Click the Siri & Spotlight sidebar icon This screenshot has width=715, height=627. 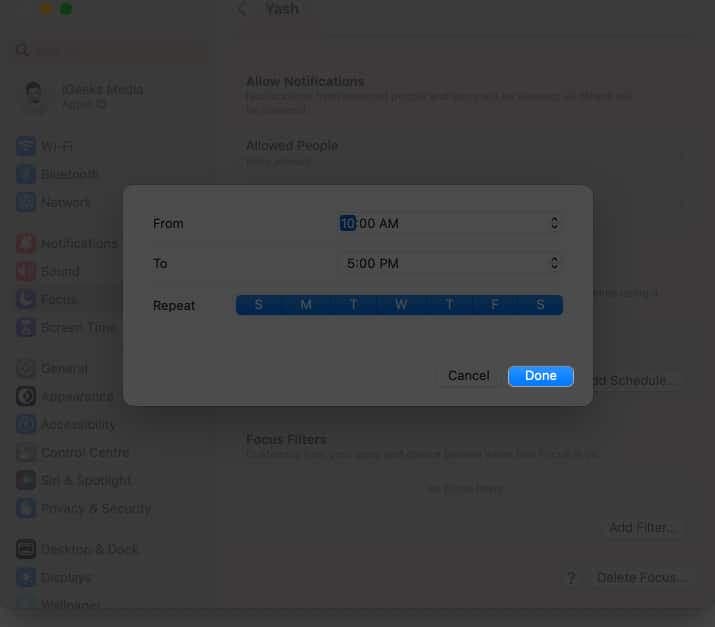26,480
